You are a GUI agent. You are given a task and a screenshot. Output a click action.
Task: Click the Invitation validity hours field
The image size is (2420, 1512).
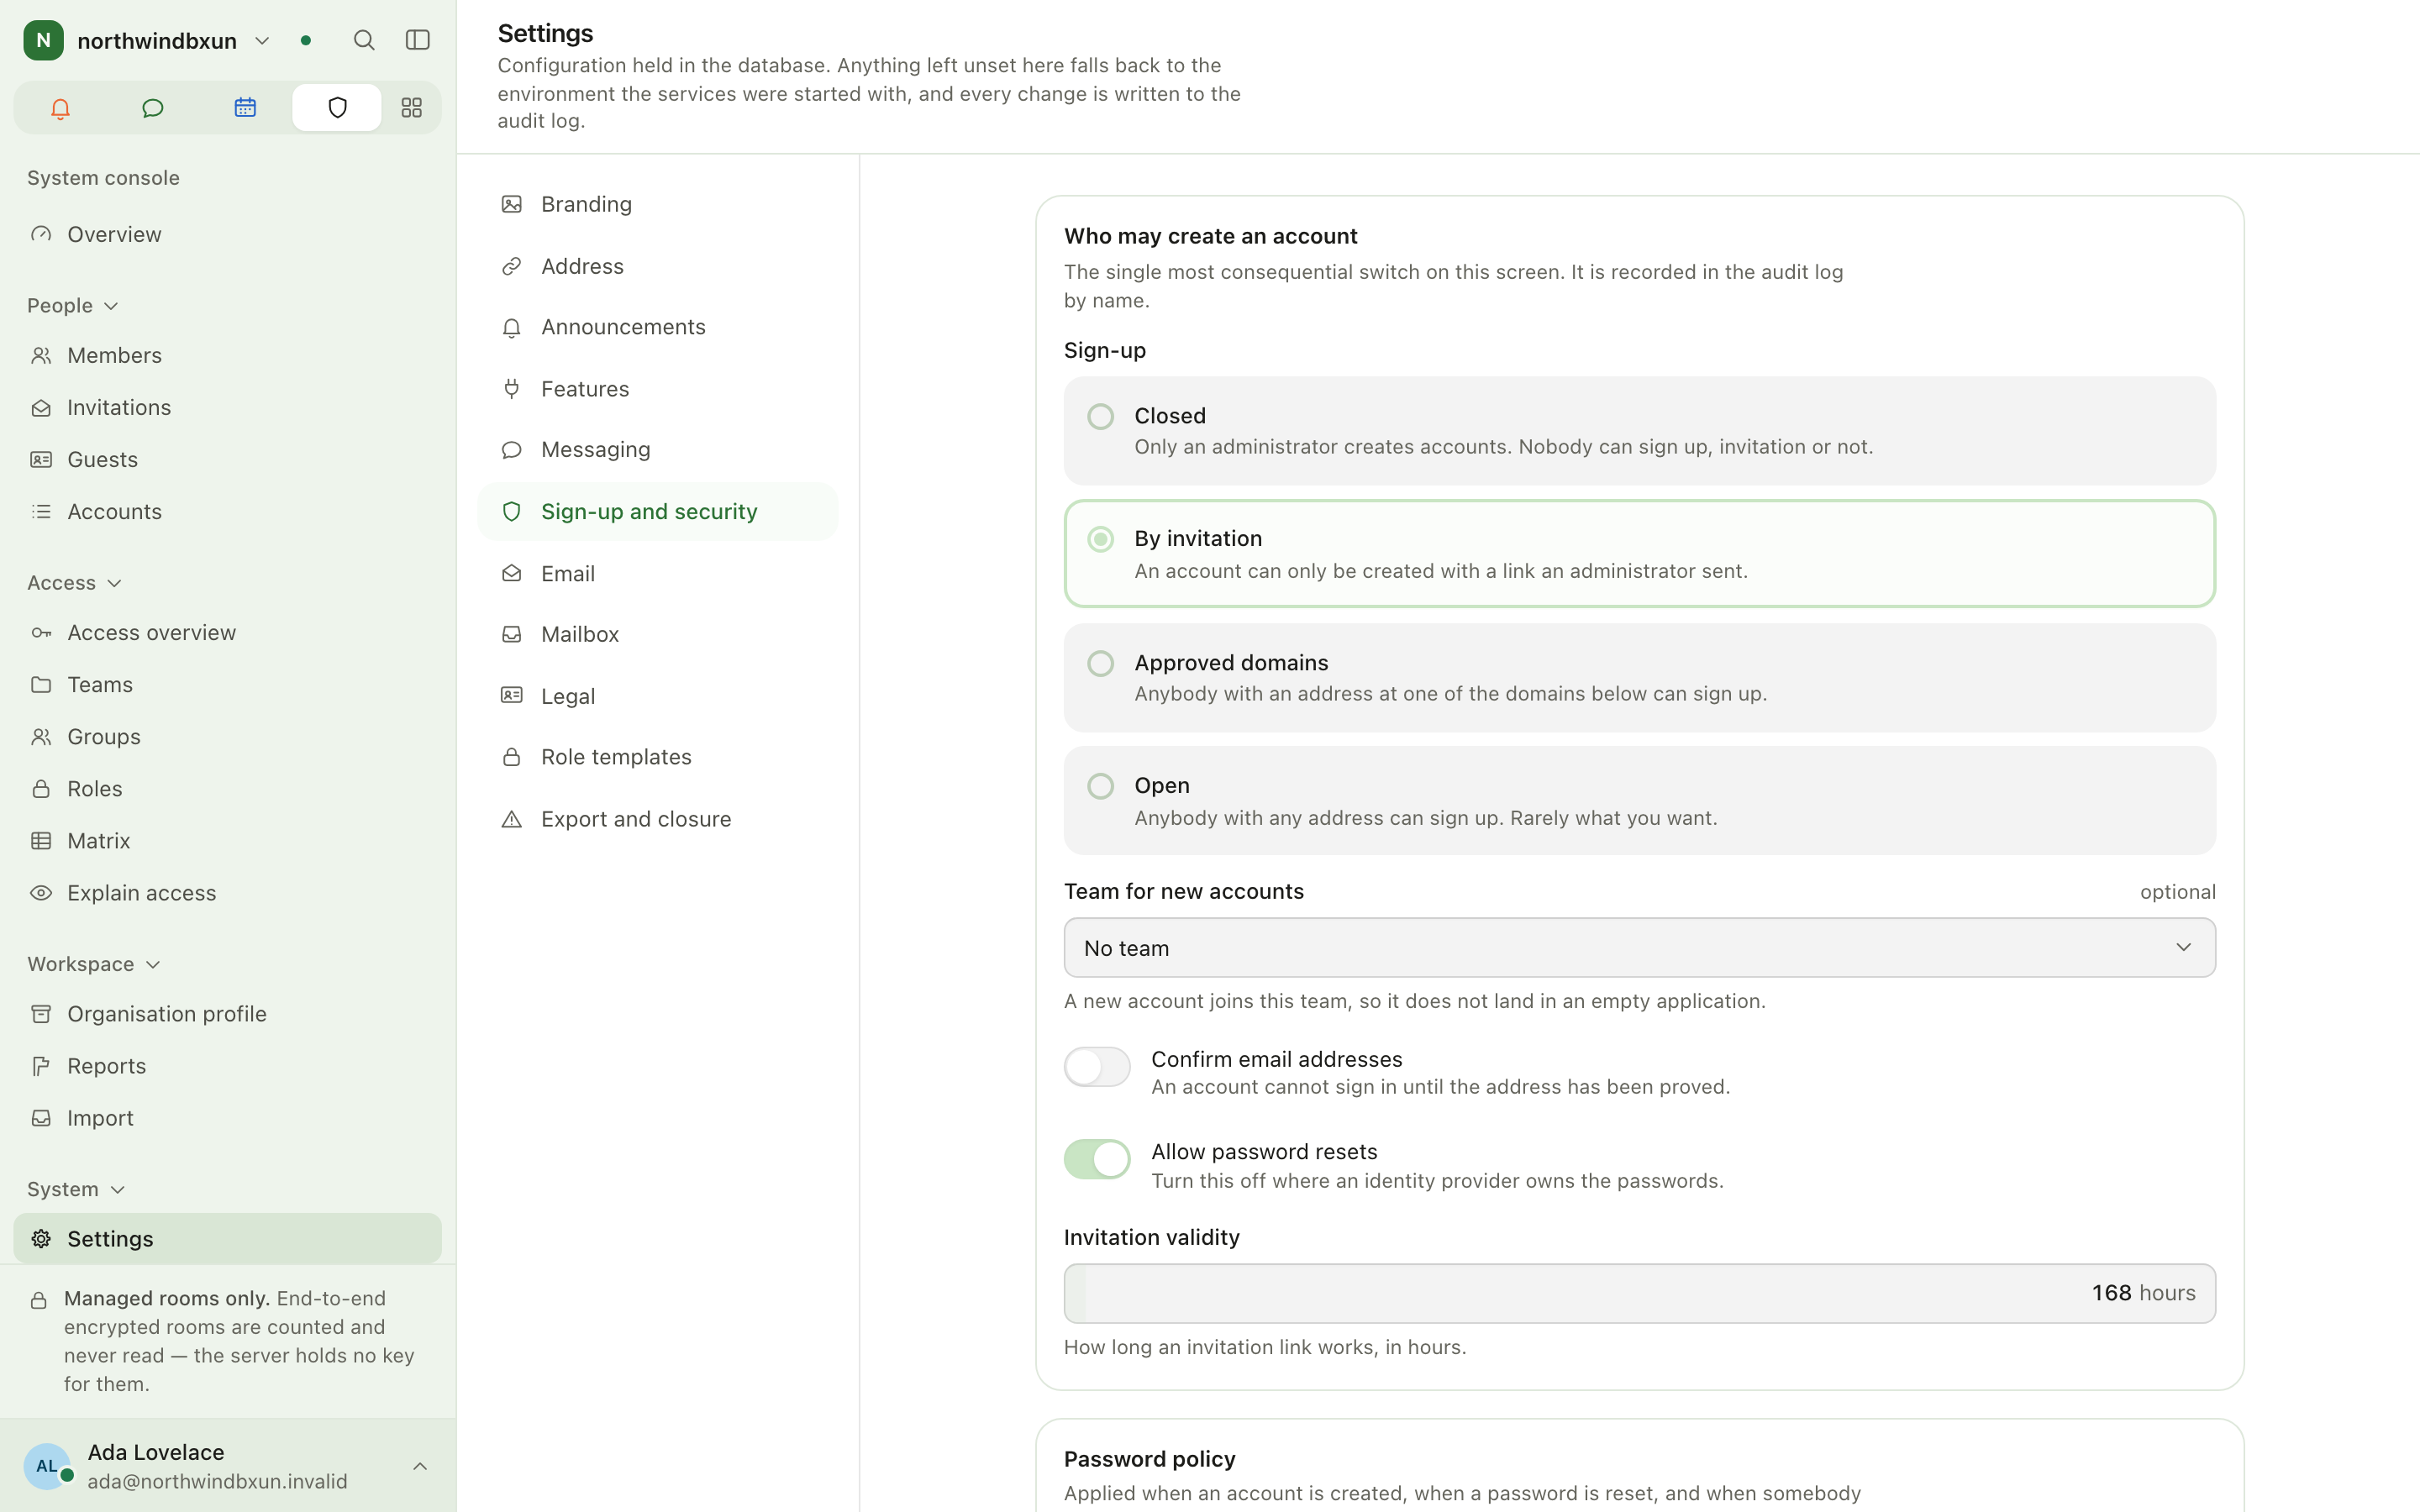(1639, 1294)
